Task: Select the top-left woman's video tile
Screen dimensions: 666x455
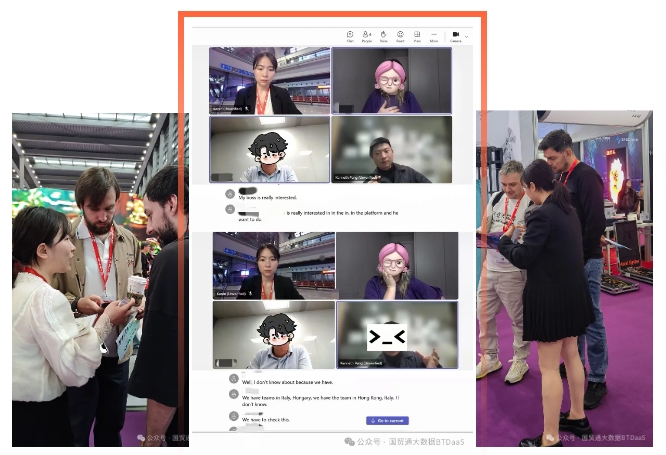Action: point(269,81)
